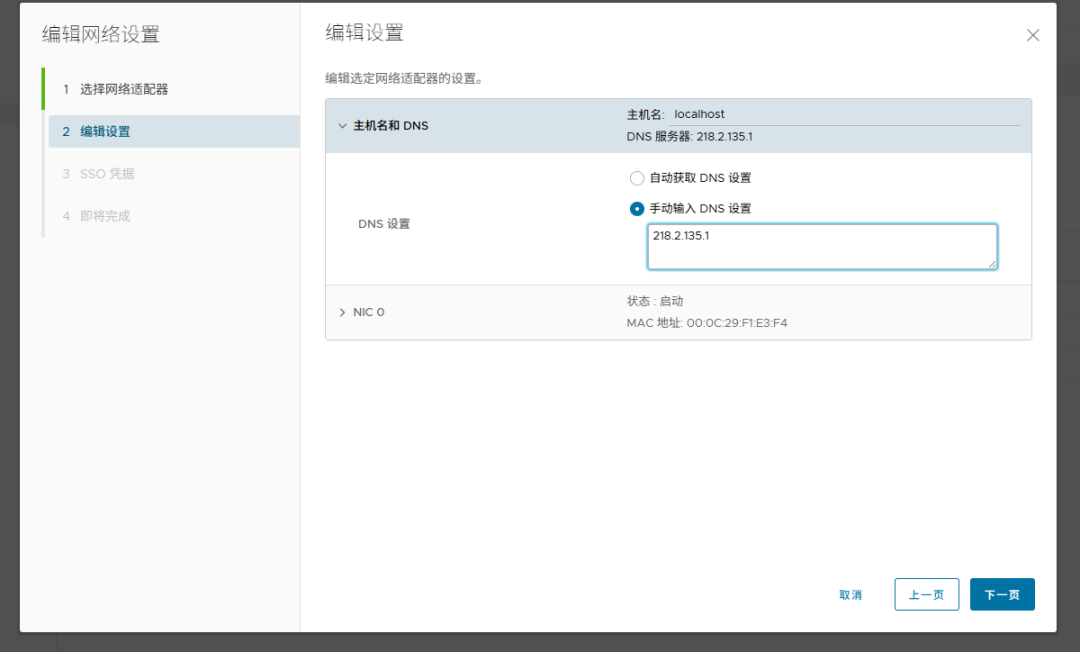Close the 编辑设置 dialog with X
Image resolution: width=1080 pixels, height=652 pixels.
tap(1032, 35)
